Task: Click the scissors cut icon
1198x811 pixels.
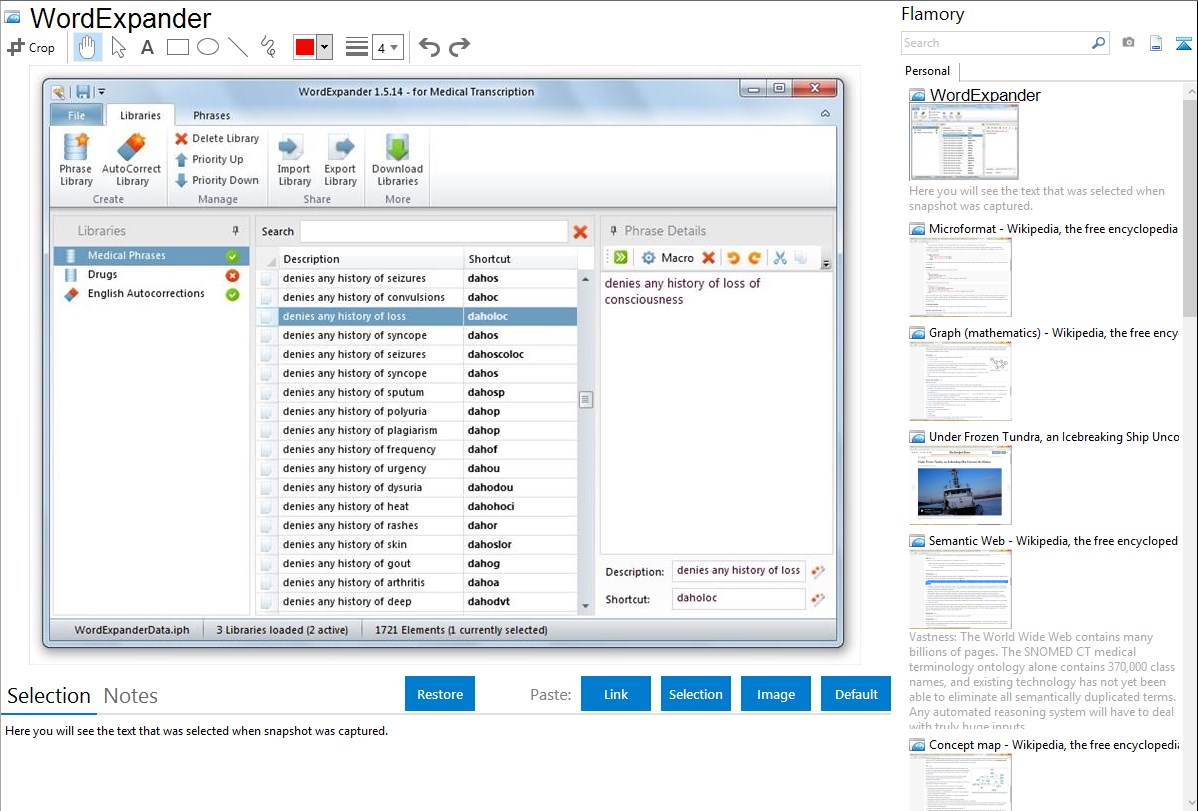Action: pos(779,258)
